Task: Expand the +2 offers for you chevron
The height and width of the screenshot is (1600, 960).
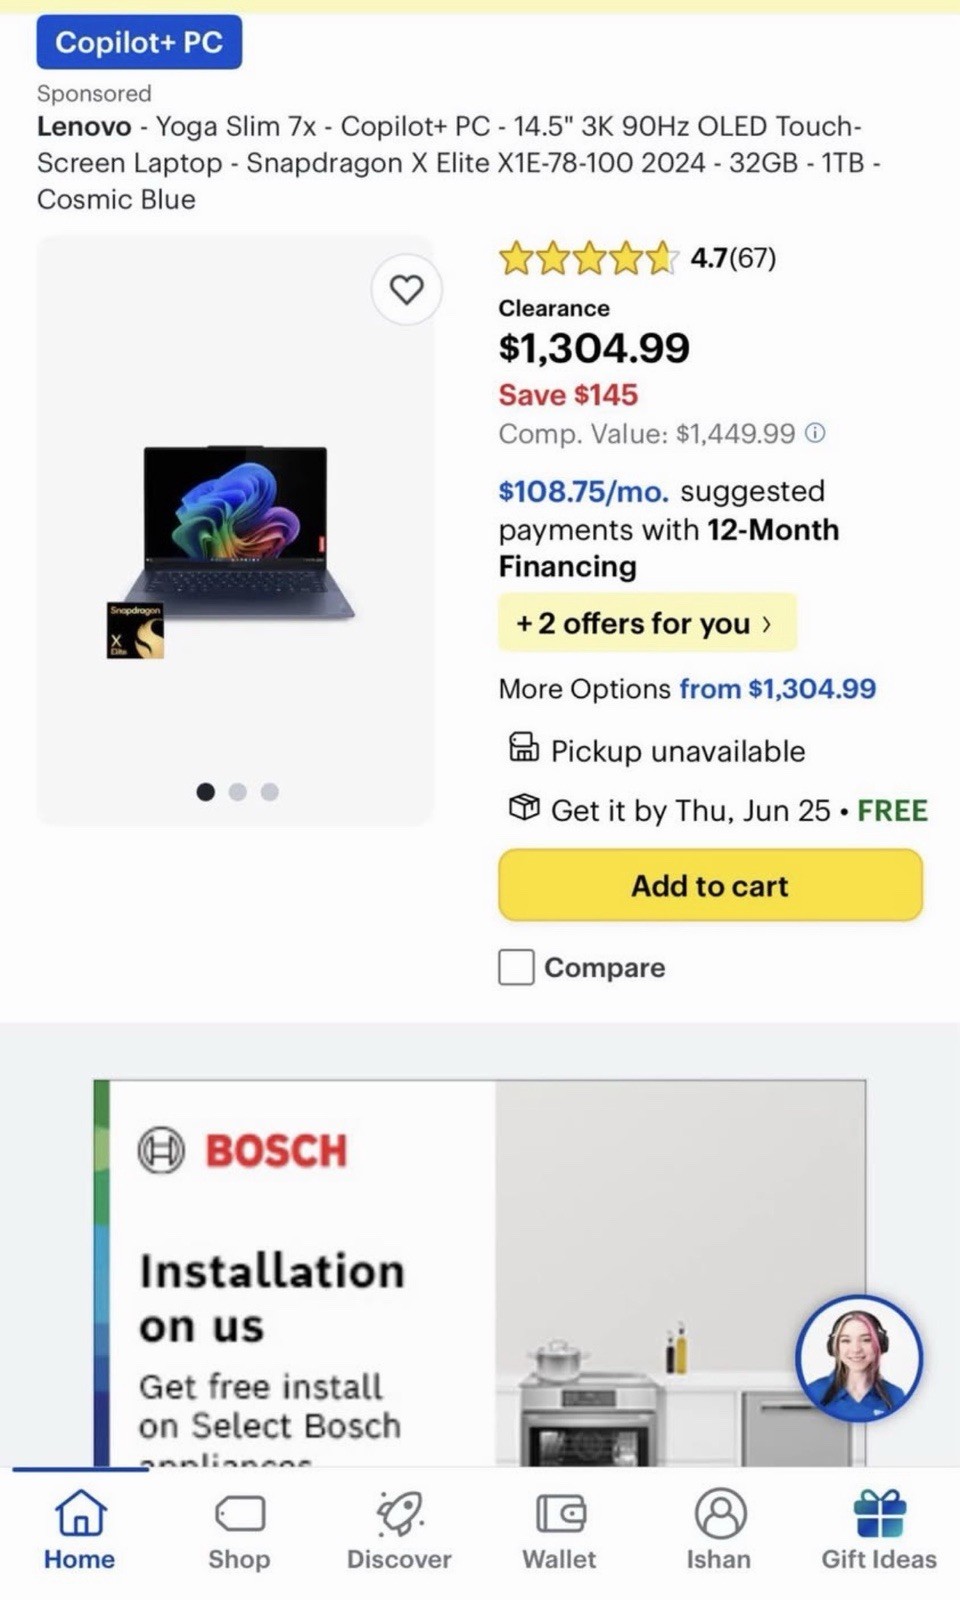Action: [x=767, y=623]
